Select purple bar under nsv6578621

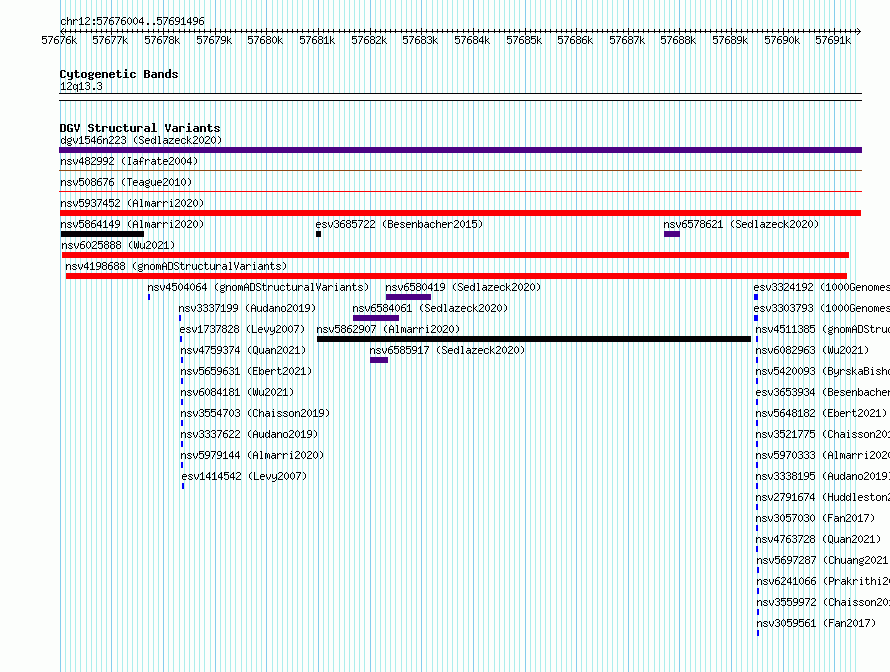pyautogui.click(x=672, y=234)
